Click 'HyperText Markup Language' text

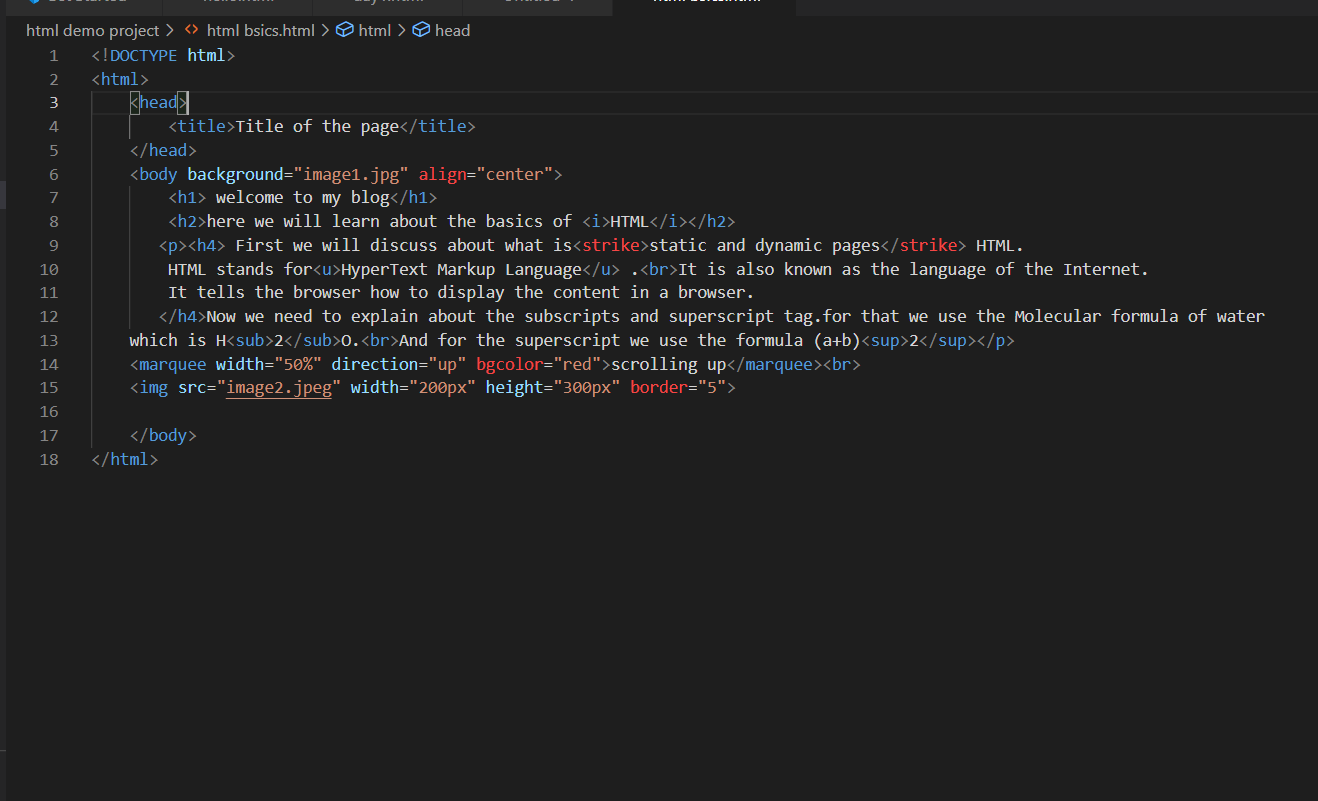pyautogui.click(x=462, y=269)
